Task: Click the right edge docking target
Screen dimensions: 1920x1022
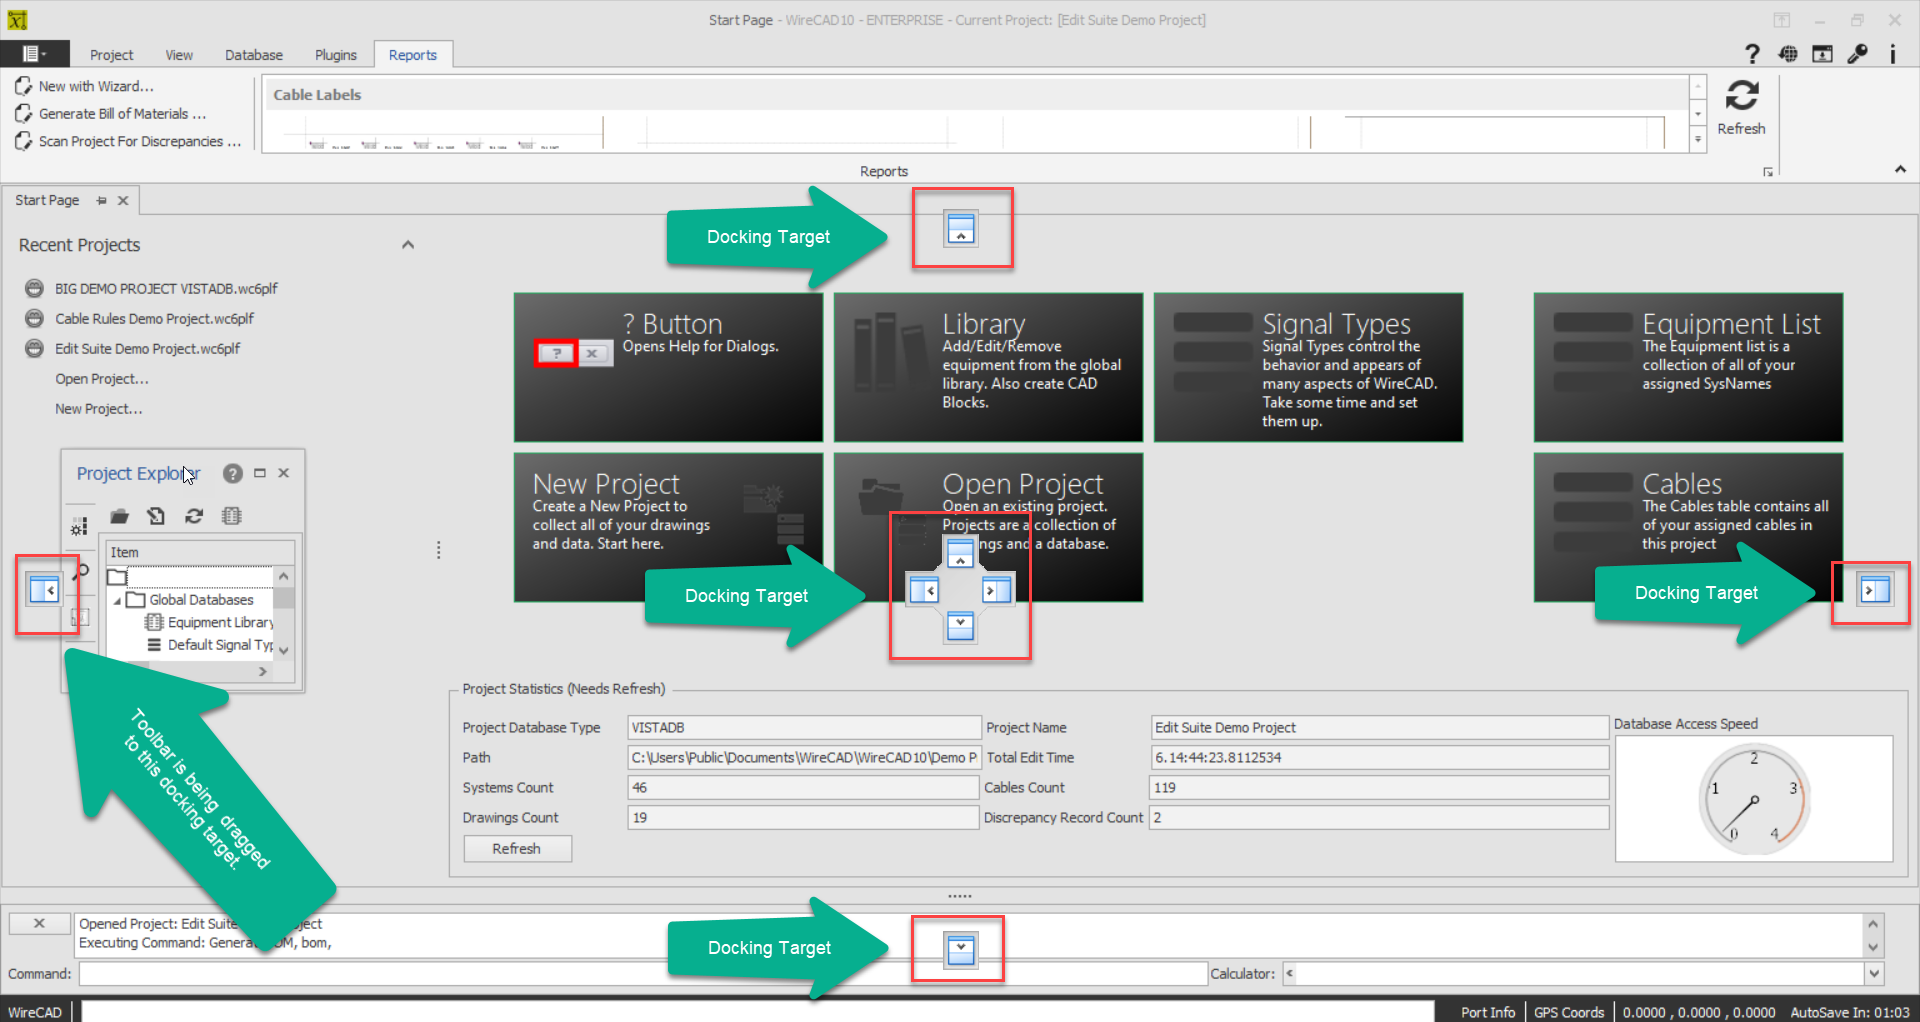Action: pos(1875,590)
